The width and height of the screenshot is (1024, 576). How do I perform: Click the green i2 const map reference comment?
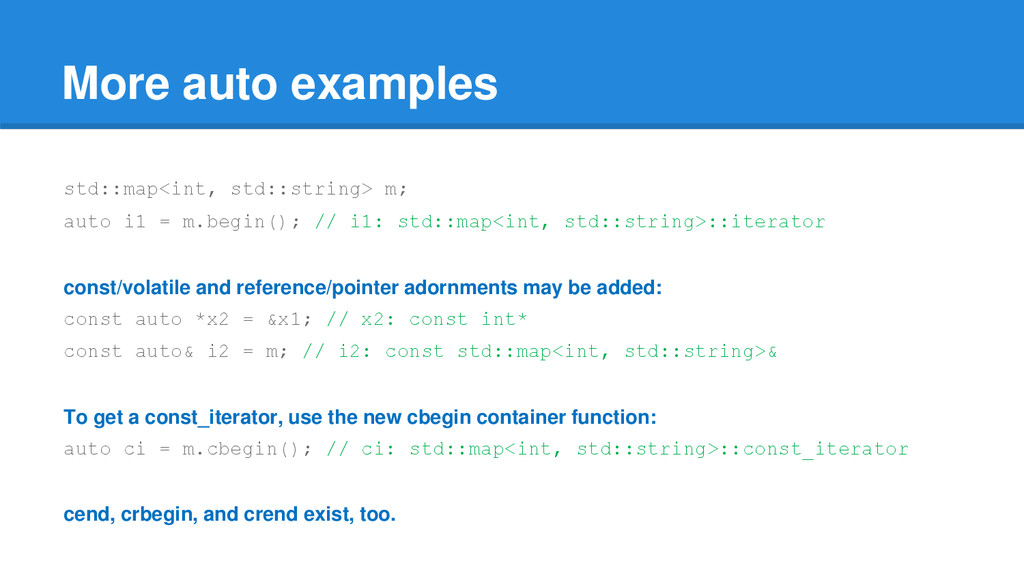click(x=540, y=351)
